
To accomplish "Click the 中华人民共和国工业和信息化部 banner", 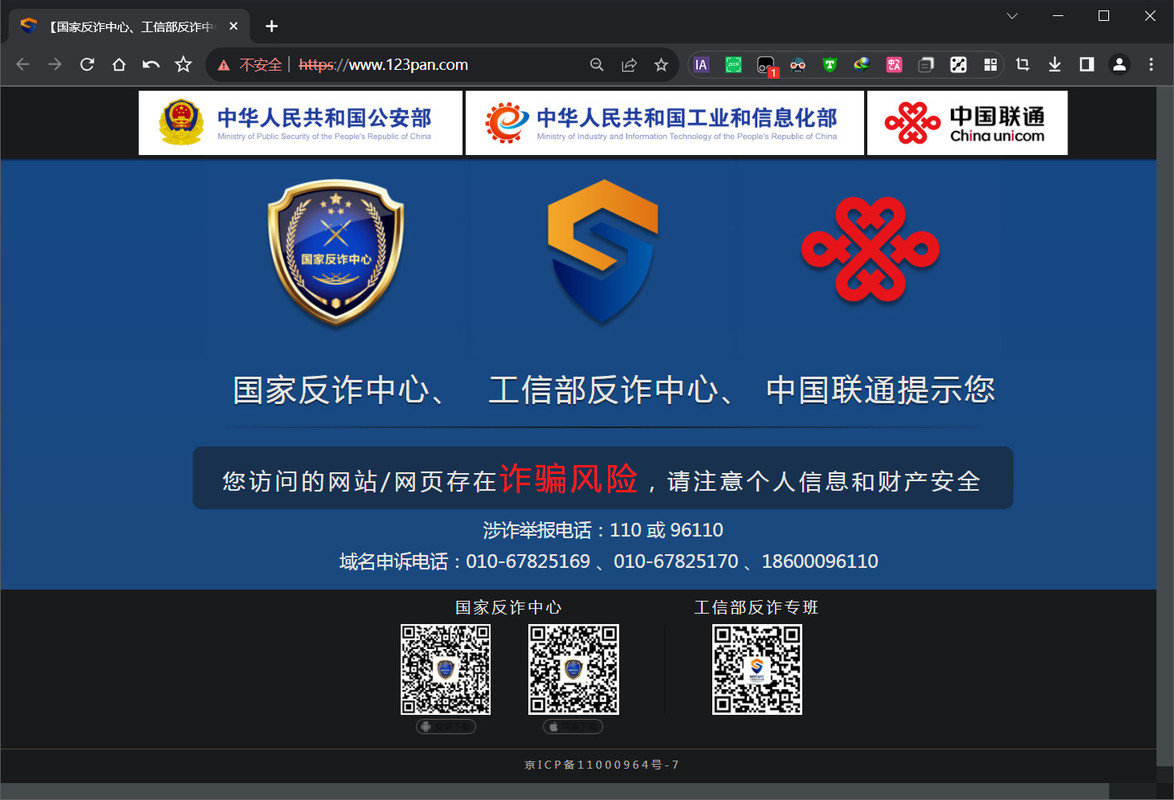I will click(665, 123).
